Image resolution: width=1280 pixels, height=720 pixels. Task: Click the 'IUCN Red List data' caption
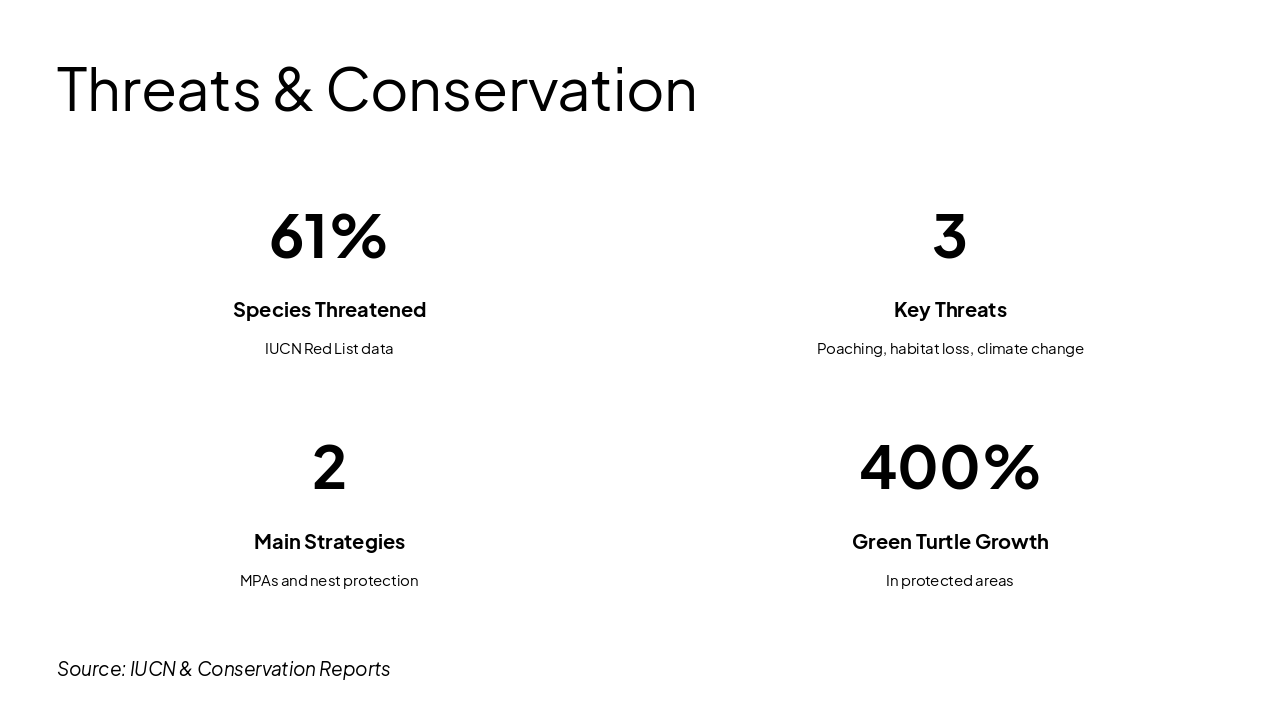(x=329, y=349)
